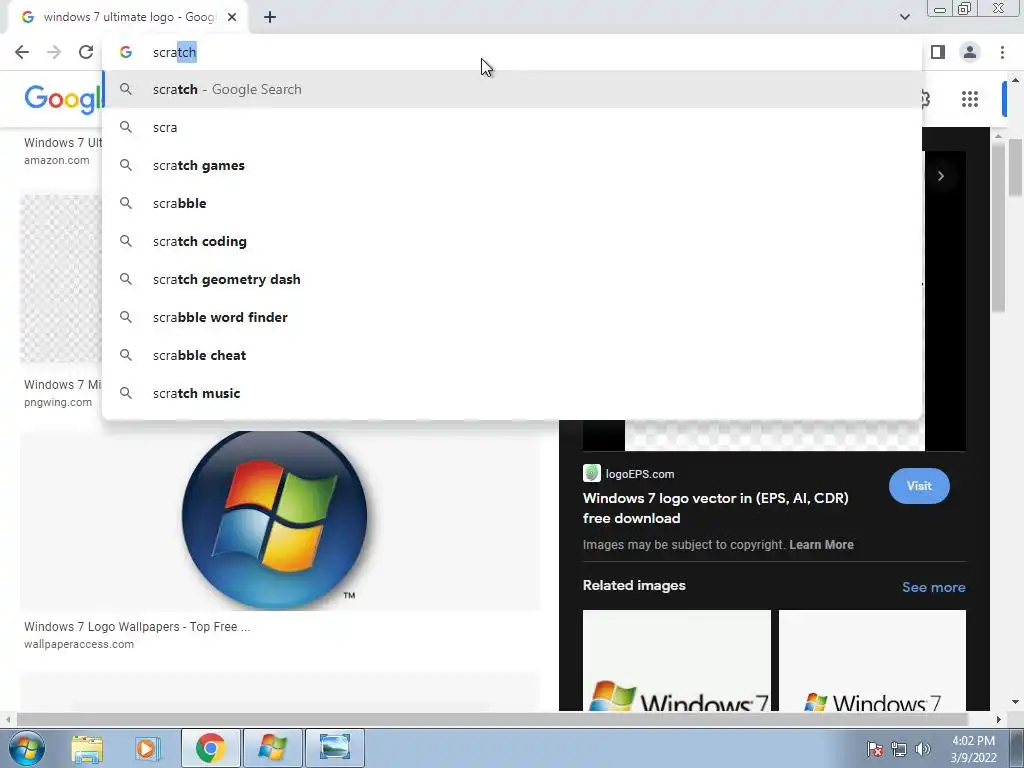Open the volume speaker tray icon

[x=923, y=749]
